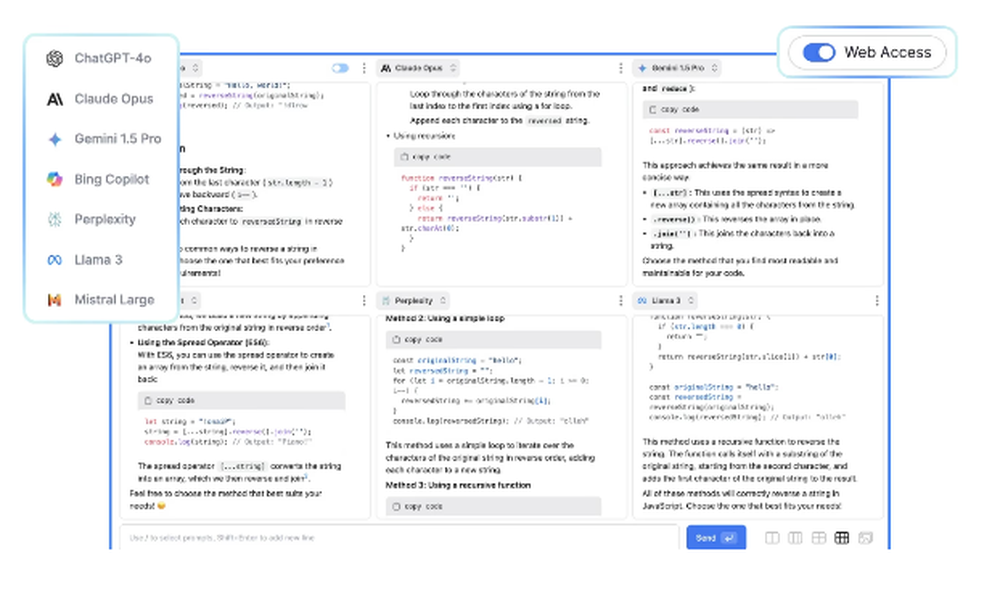Focus the prompt input field
Viewport: 1000px width, 594px height.
399,538
